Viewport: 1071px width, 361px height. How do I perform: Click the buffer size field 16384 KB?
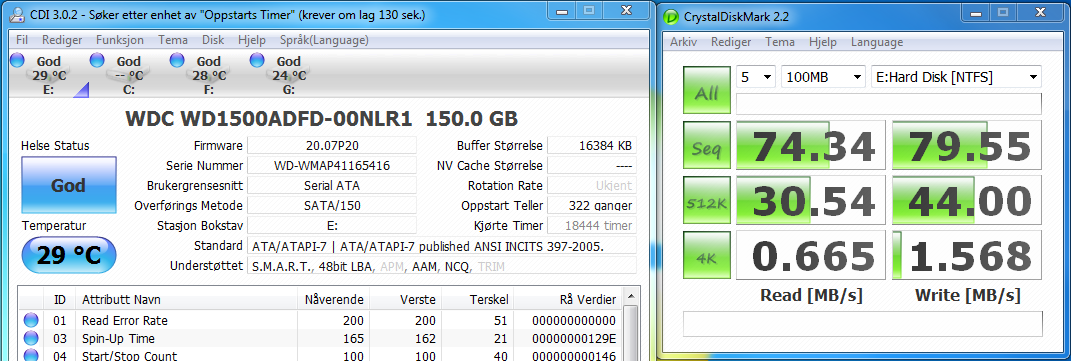[x=592, y=145]
